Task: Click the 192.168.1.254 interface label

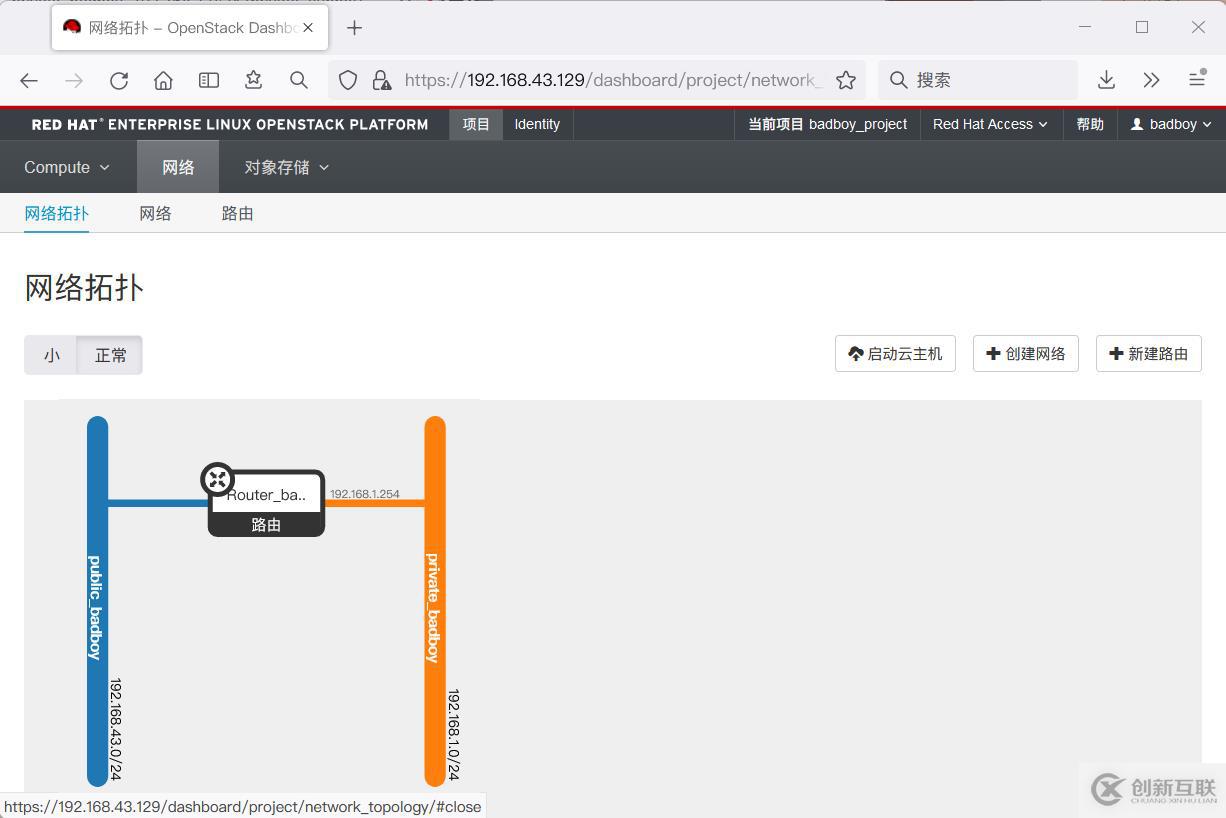Action: (x=365, y=494)
